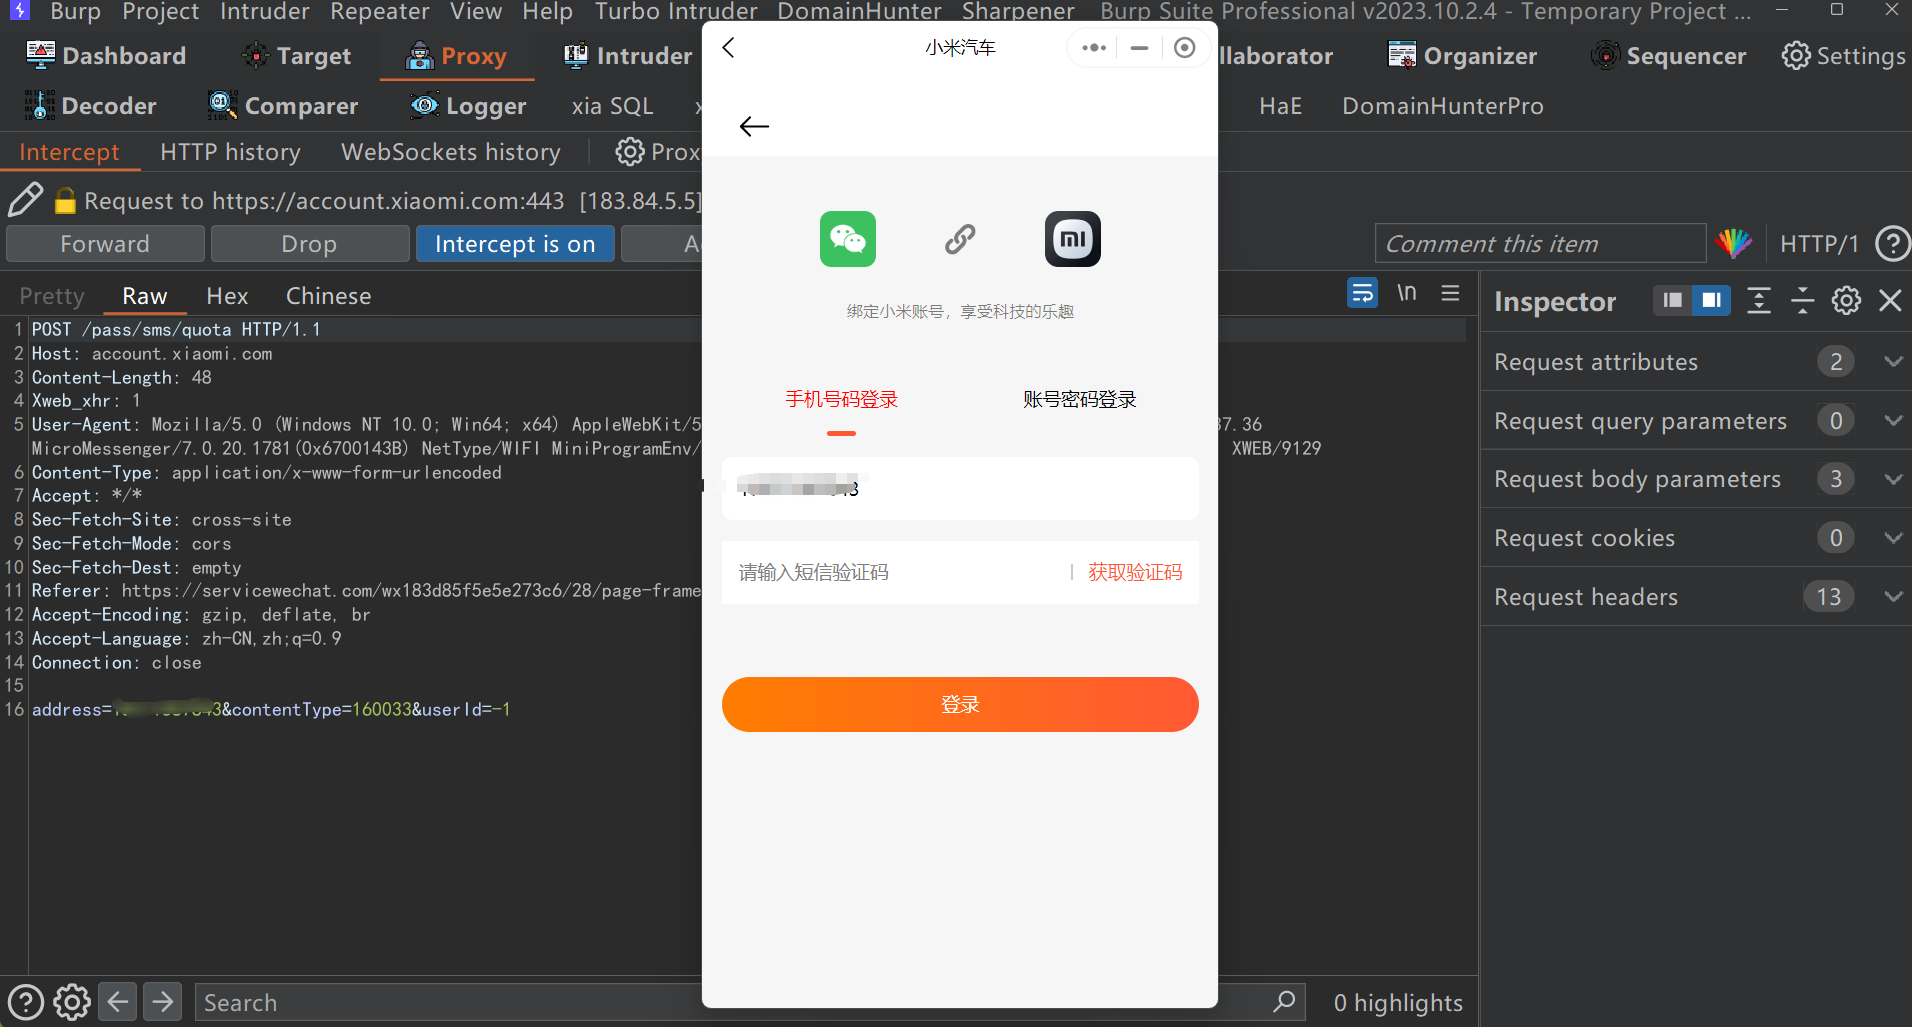1912x1027 pixels.
Task: Switch Inspector to the left-docked layout
Action: [x=1672, y=300]
